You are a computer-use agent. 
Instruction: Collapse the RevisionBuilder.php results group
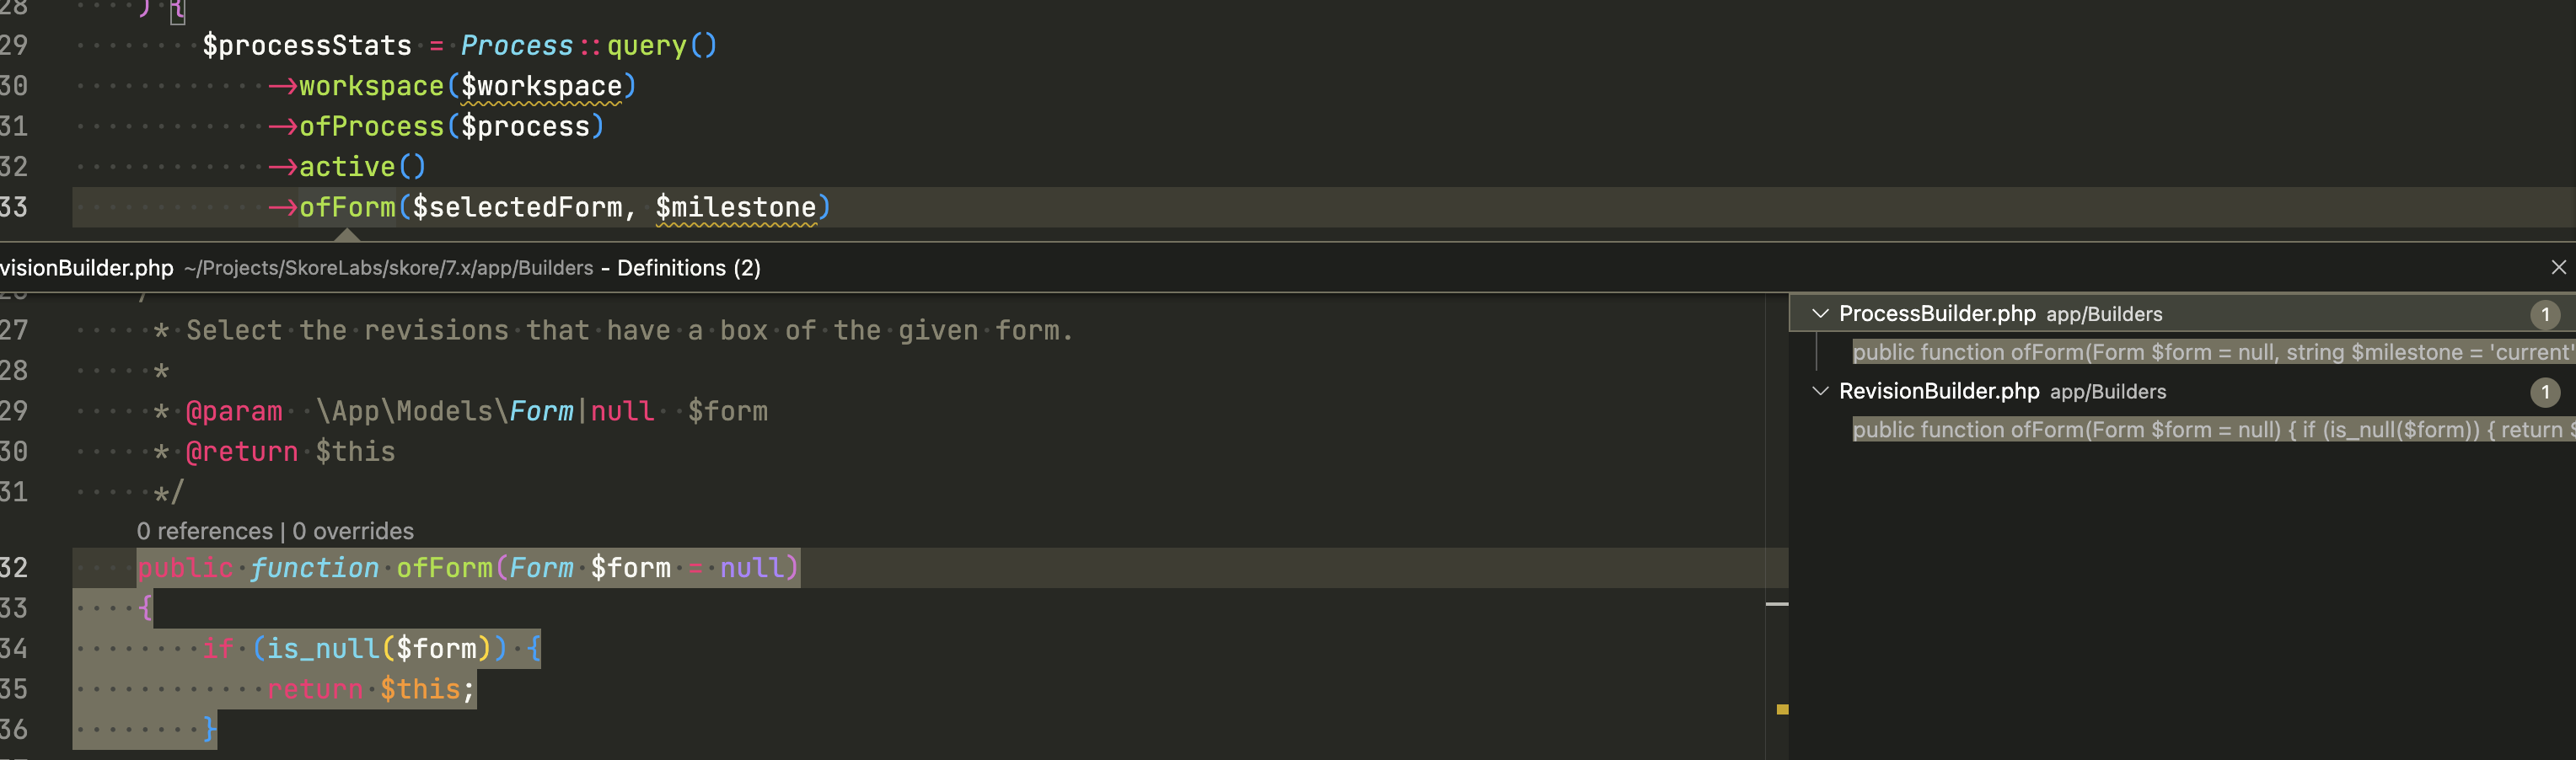pos(1821,391)
